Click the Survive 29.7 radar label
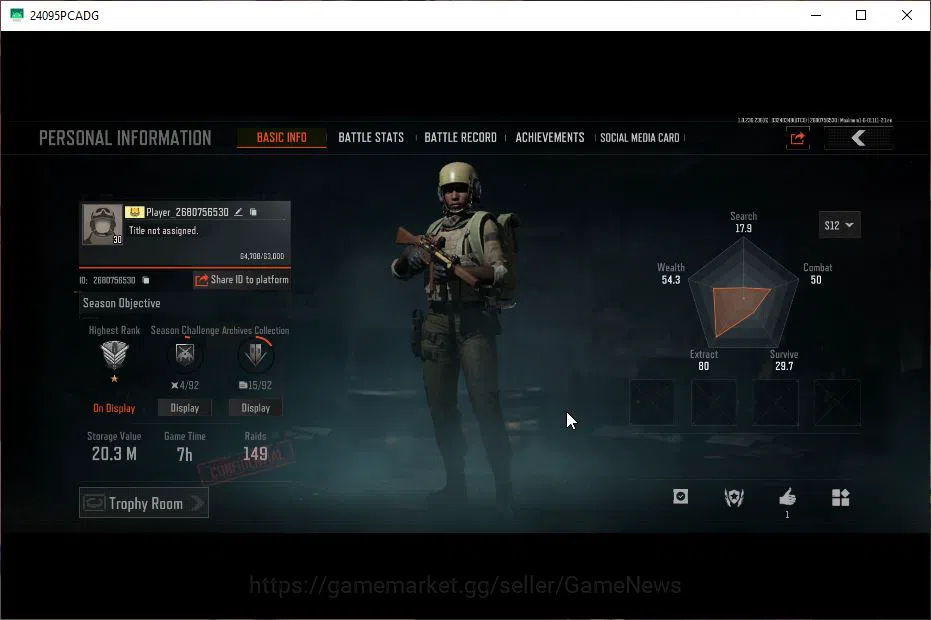Image resolution: width=931 pixels, height=620 pixels. 784,360
